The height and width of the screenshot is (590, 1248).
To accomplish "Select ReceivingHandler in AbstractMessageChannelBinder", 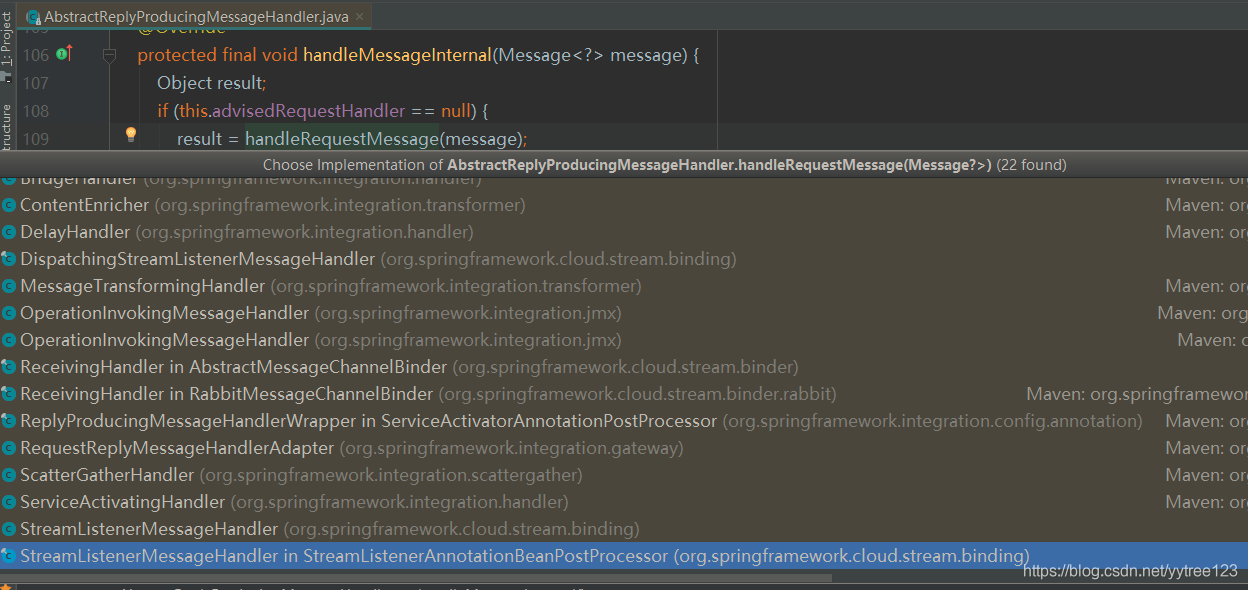I will [624, 367].
